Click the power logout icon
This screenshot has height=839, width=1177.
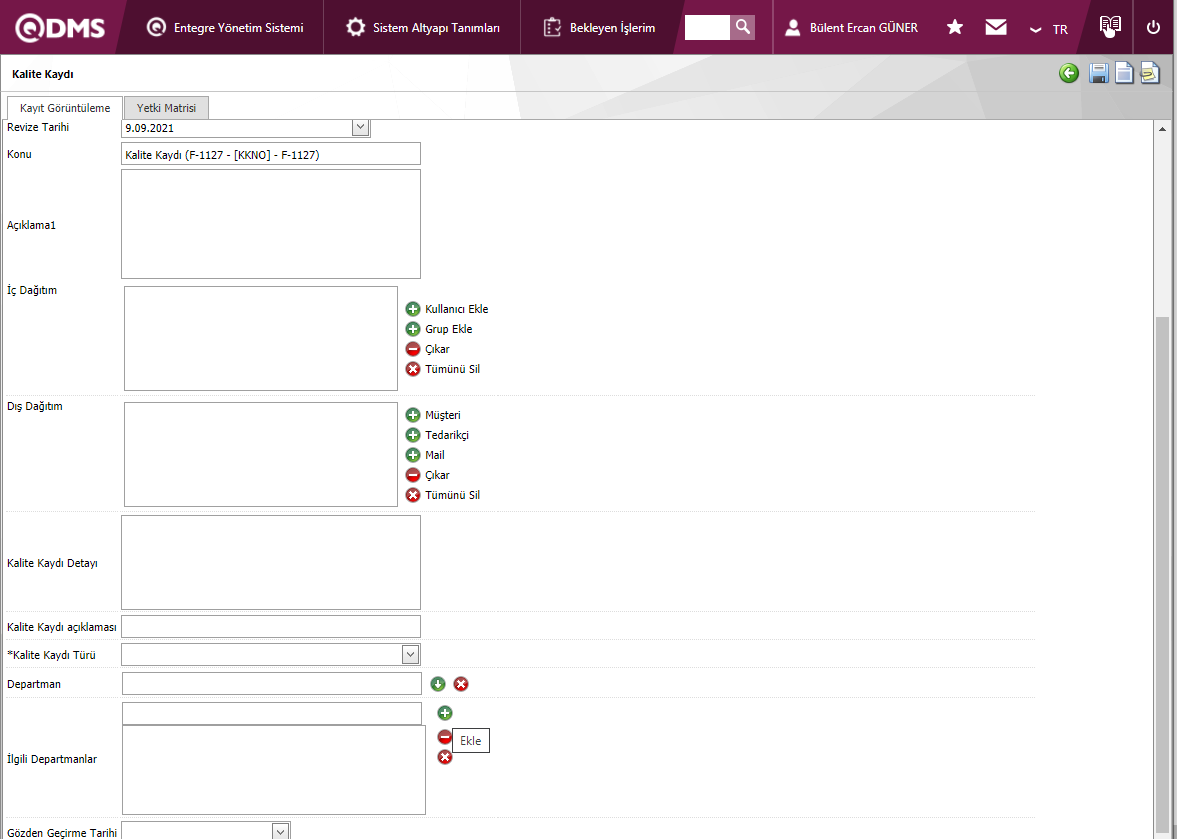point(1153,27)
